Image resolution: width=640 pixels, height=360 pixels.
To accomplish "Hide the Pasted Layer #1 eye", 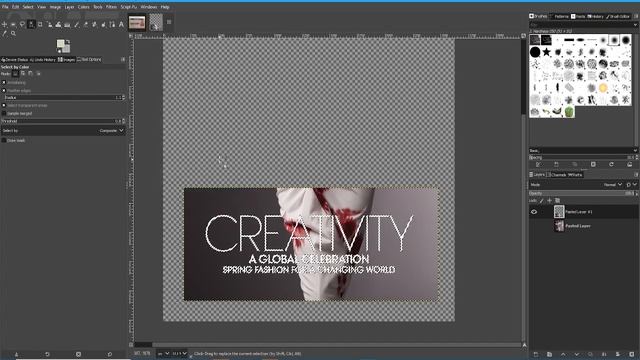I will coord(534,212).
